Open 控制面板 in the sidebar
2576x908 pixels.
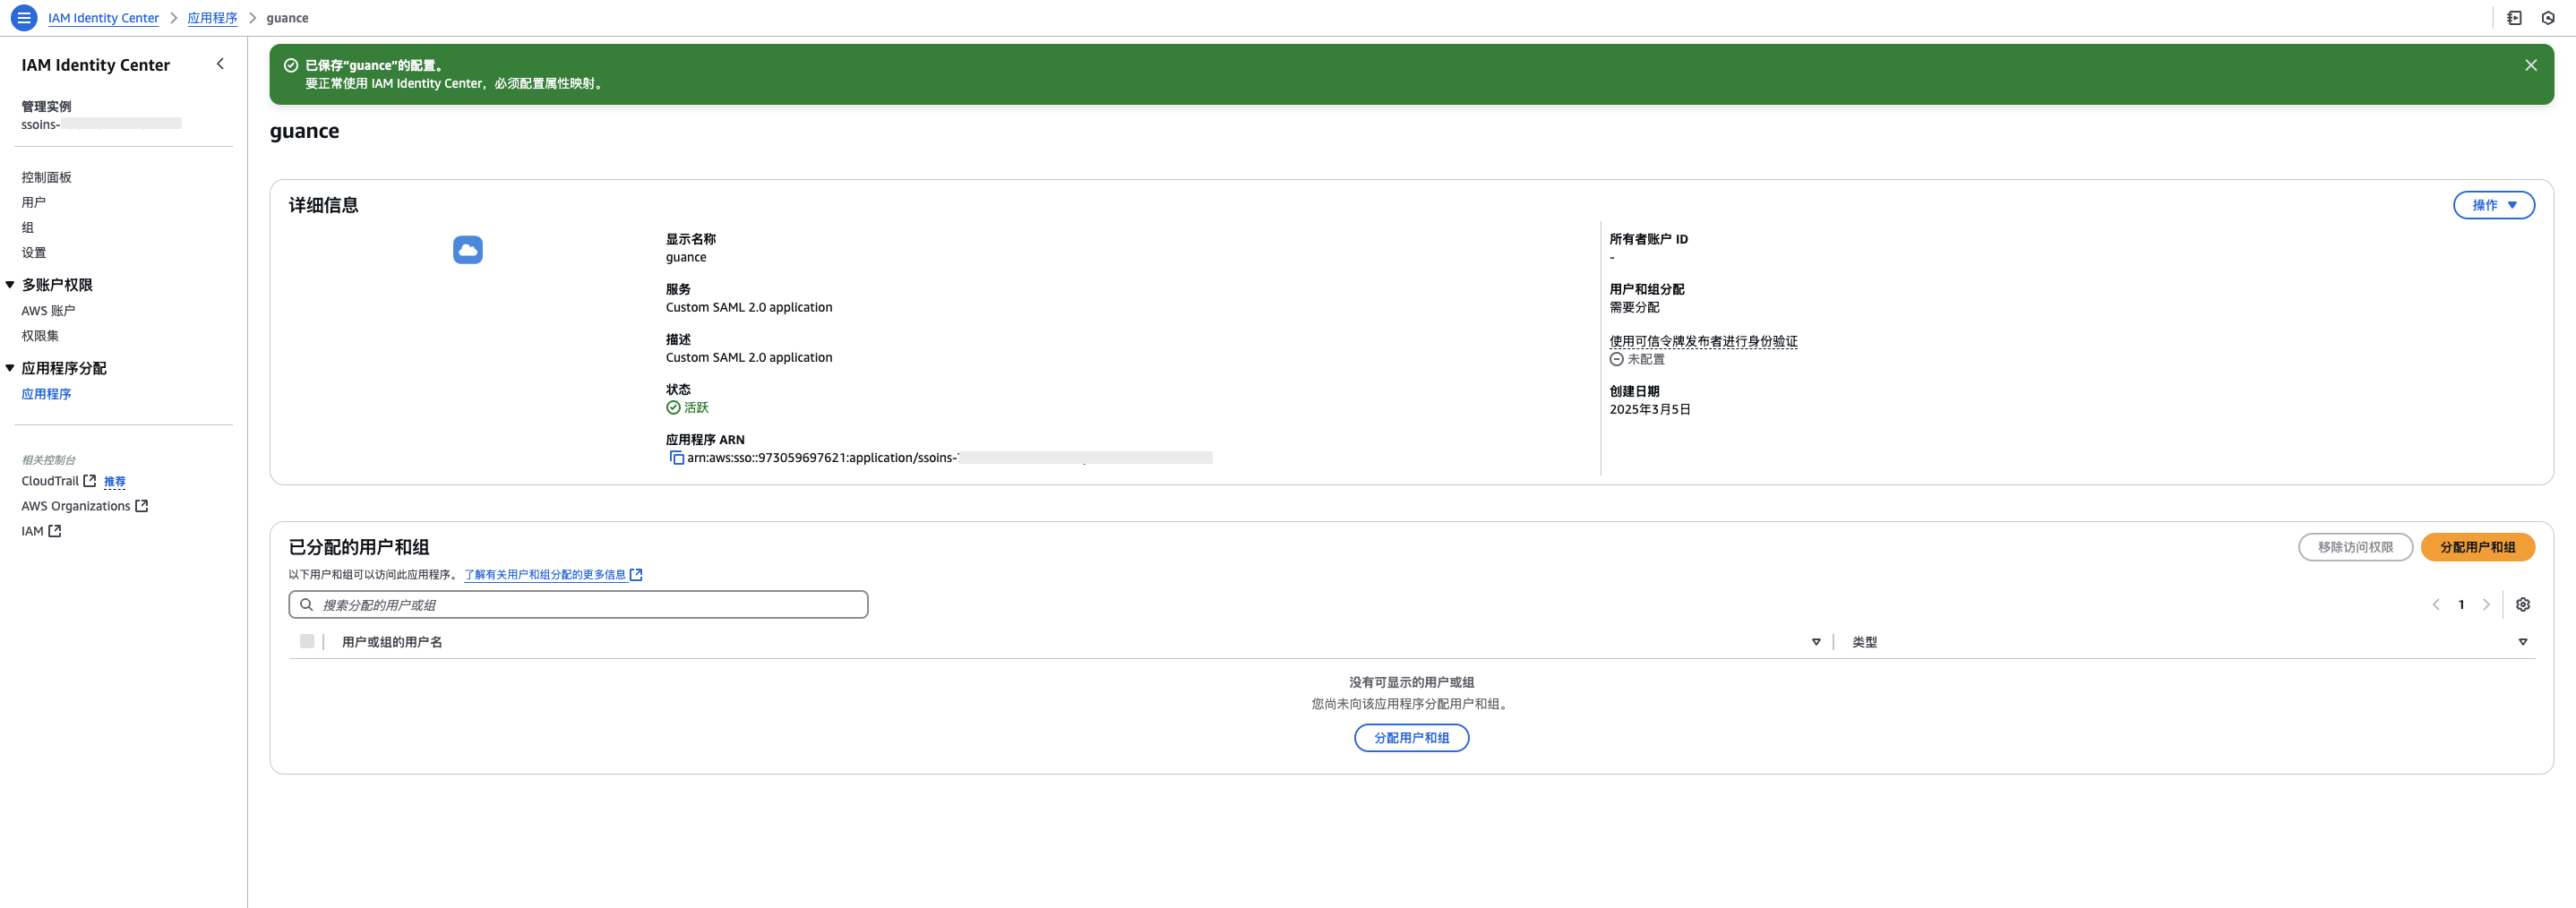point(46,177)
